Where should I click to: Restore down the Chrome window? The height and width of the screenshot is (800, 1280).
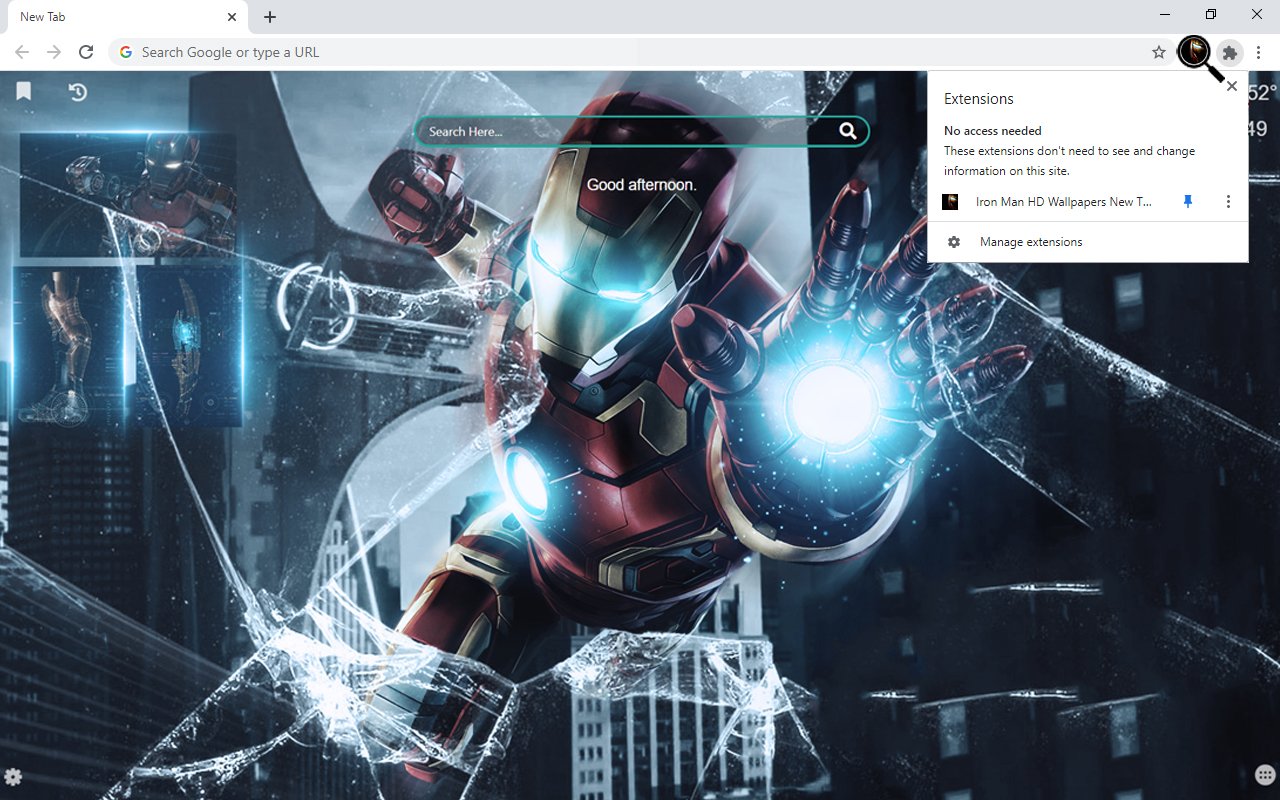1211,14
